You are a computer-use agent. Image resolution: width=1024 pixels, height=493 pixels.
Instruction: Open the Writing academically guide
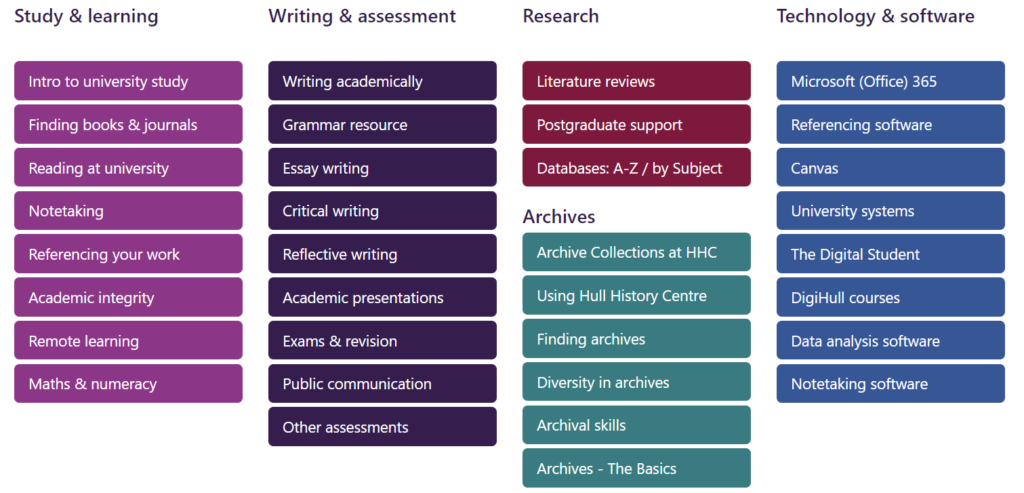[382, 81]
